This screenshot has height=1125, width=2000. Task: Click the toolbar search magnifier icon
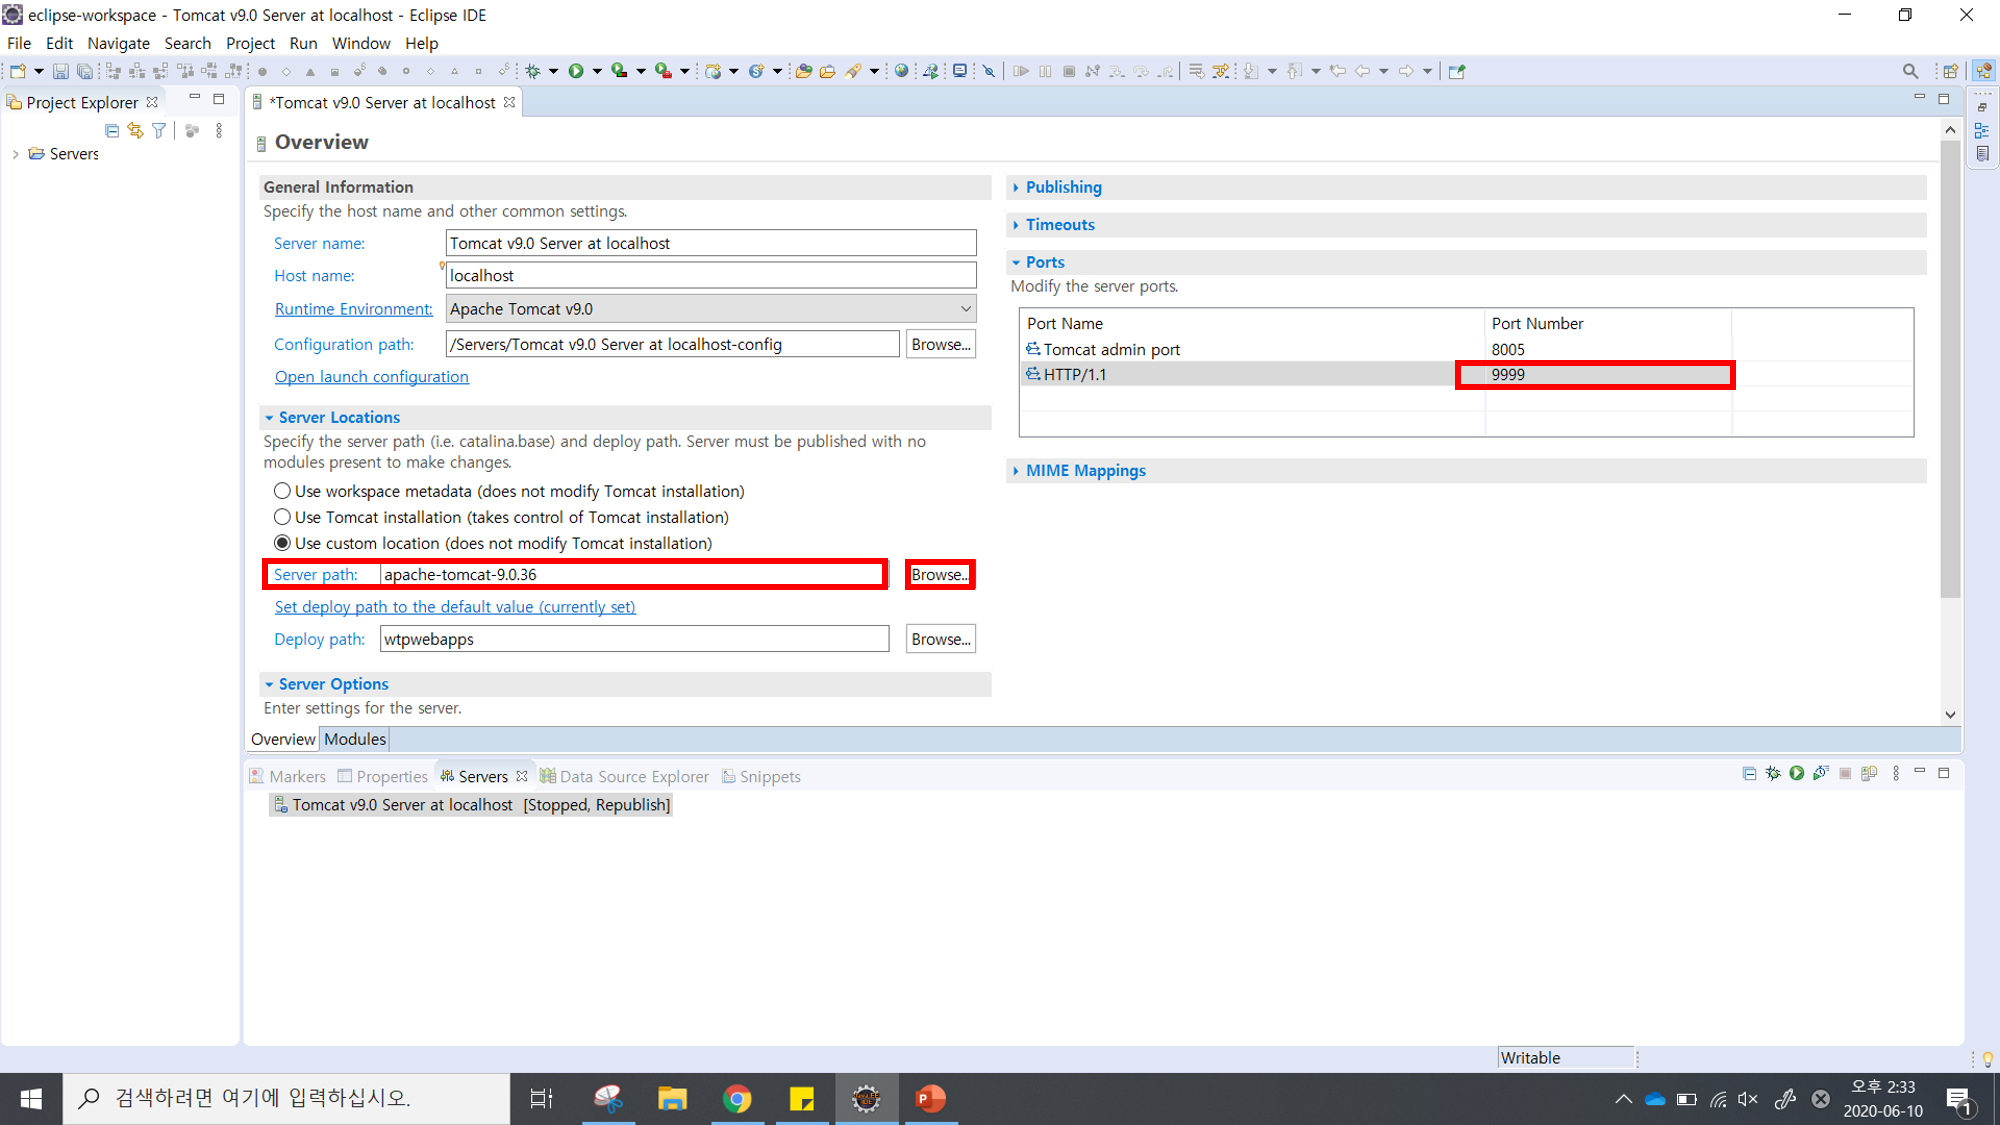click(x=1910, y=71)
